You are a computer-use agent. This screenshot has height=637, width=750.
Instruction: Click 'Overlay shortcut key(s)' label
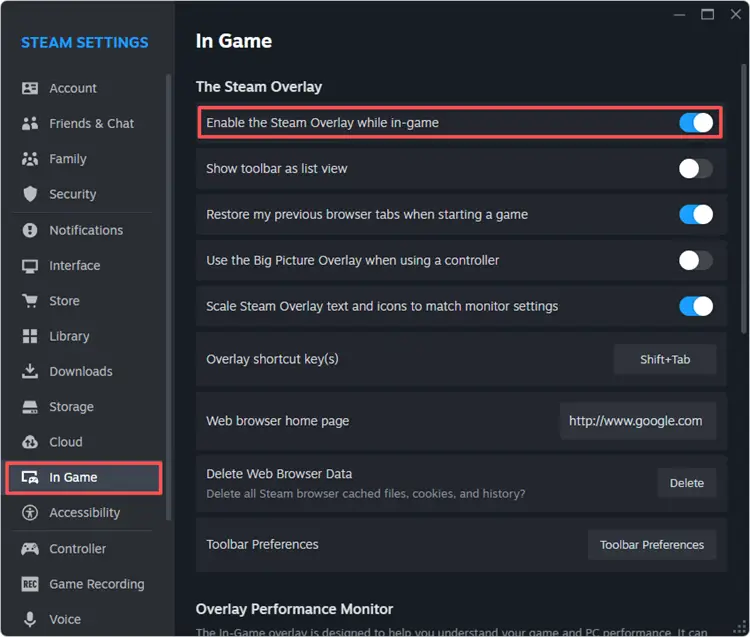coord(272,359)
